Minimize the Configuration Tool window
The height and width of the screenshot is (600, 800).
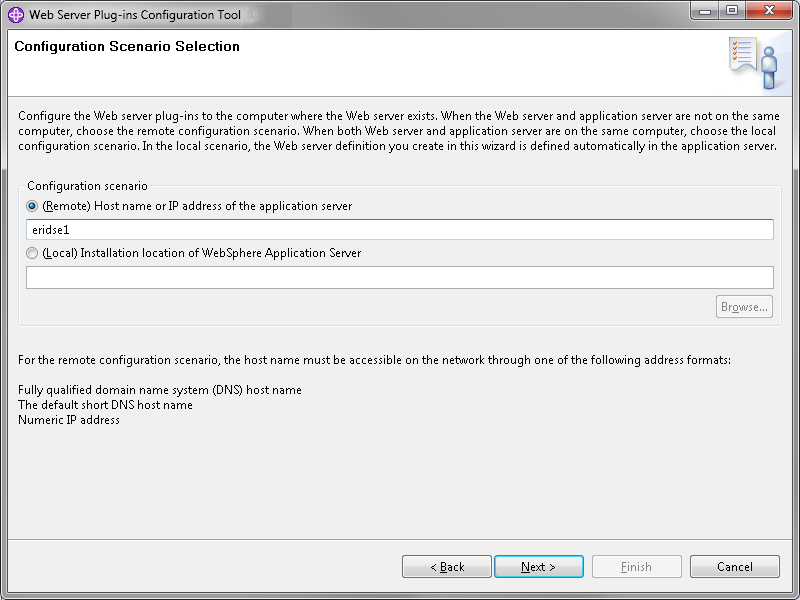pyautogui.click(x=705, y=11)
